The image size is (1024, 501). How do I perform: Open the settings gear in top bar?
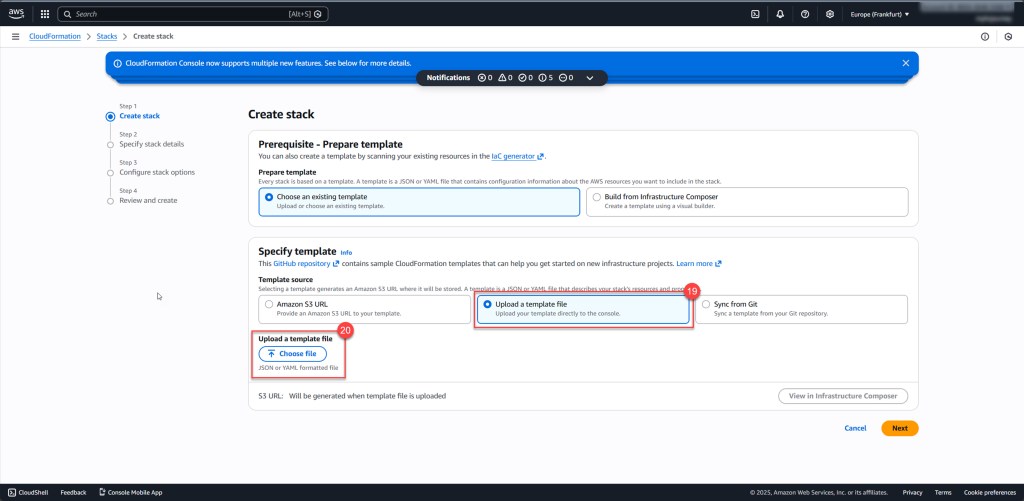click(x=830, y=14)
